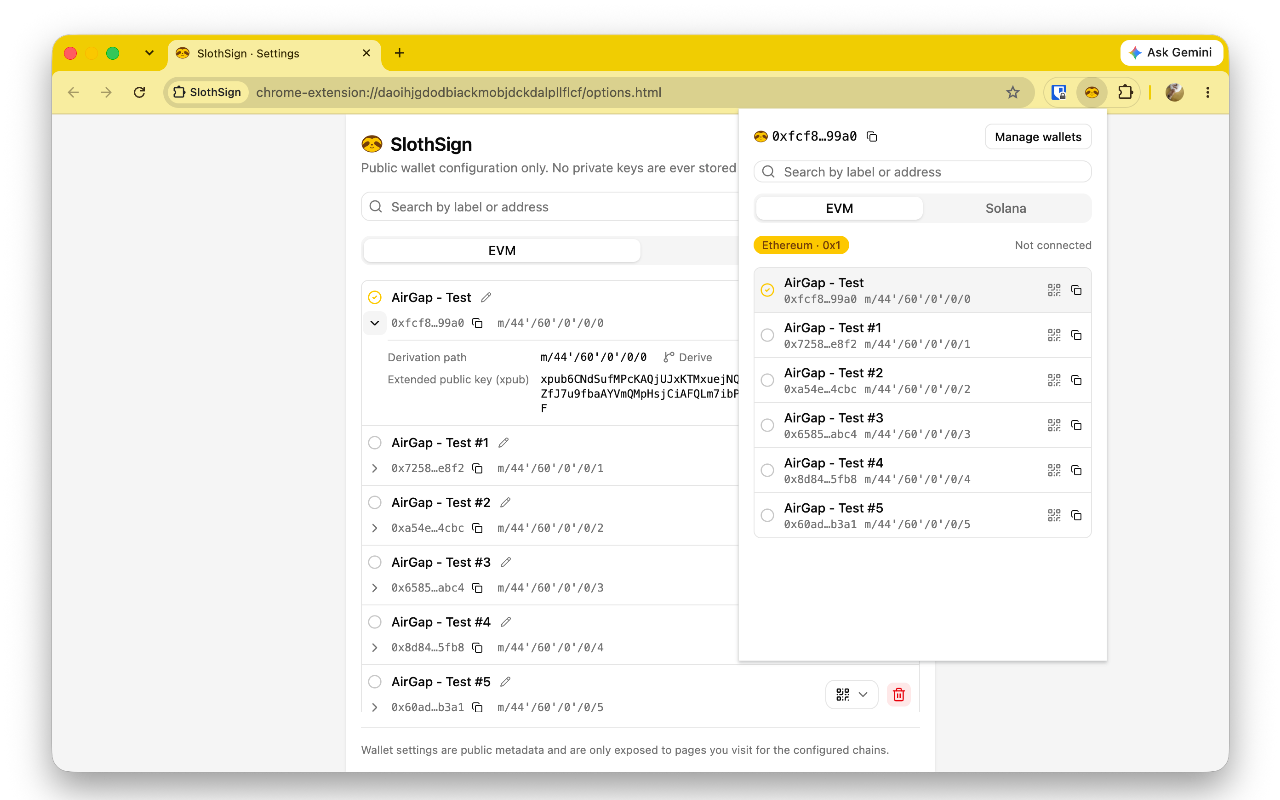Bookmark this page with the star icon
Screen dimensions: 1280x800
pos(1013,92)
